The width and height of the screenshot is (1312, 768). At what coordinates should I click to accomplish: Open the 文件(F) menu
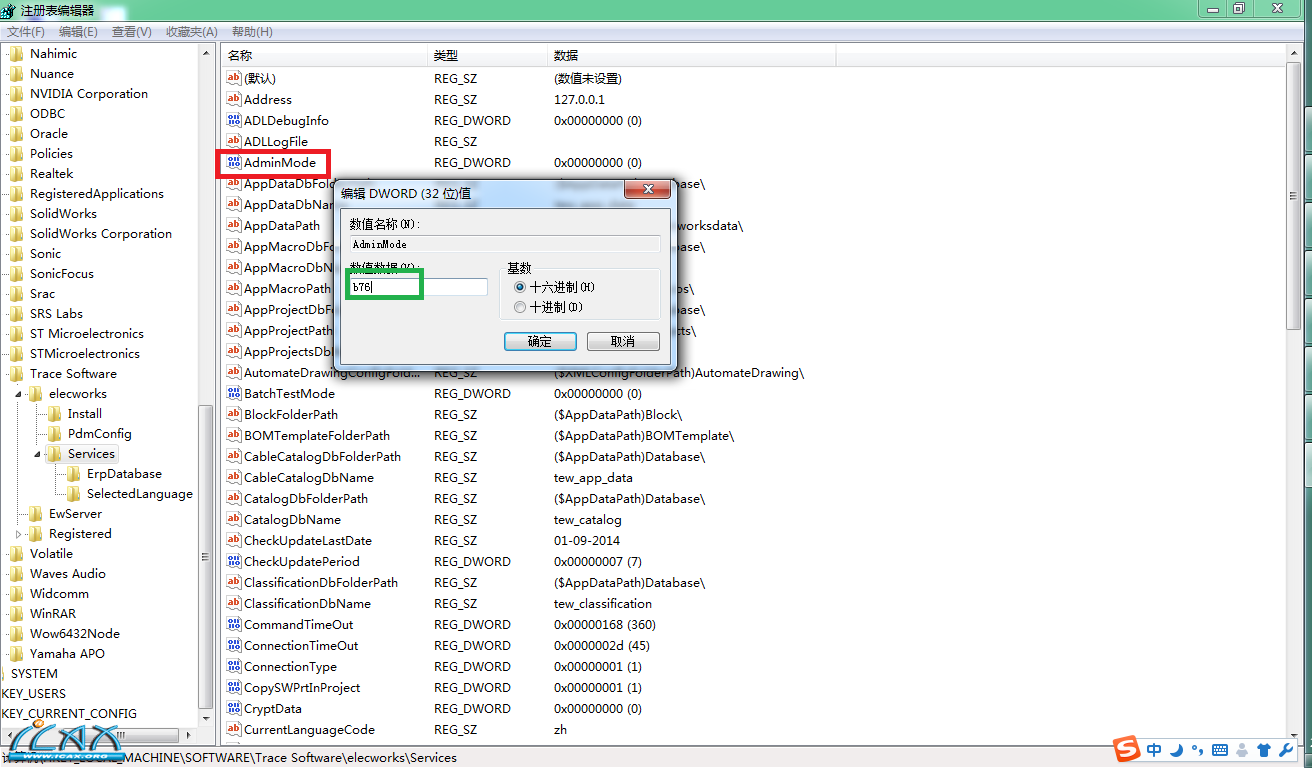[x=26, y=32]
